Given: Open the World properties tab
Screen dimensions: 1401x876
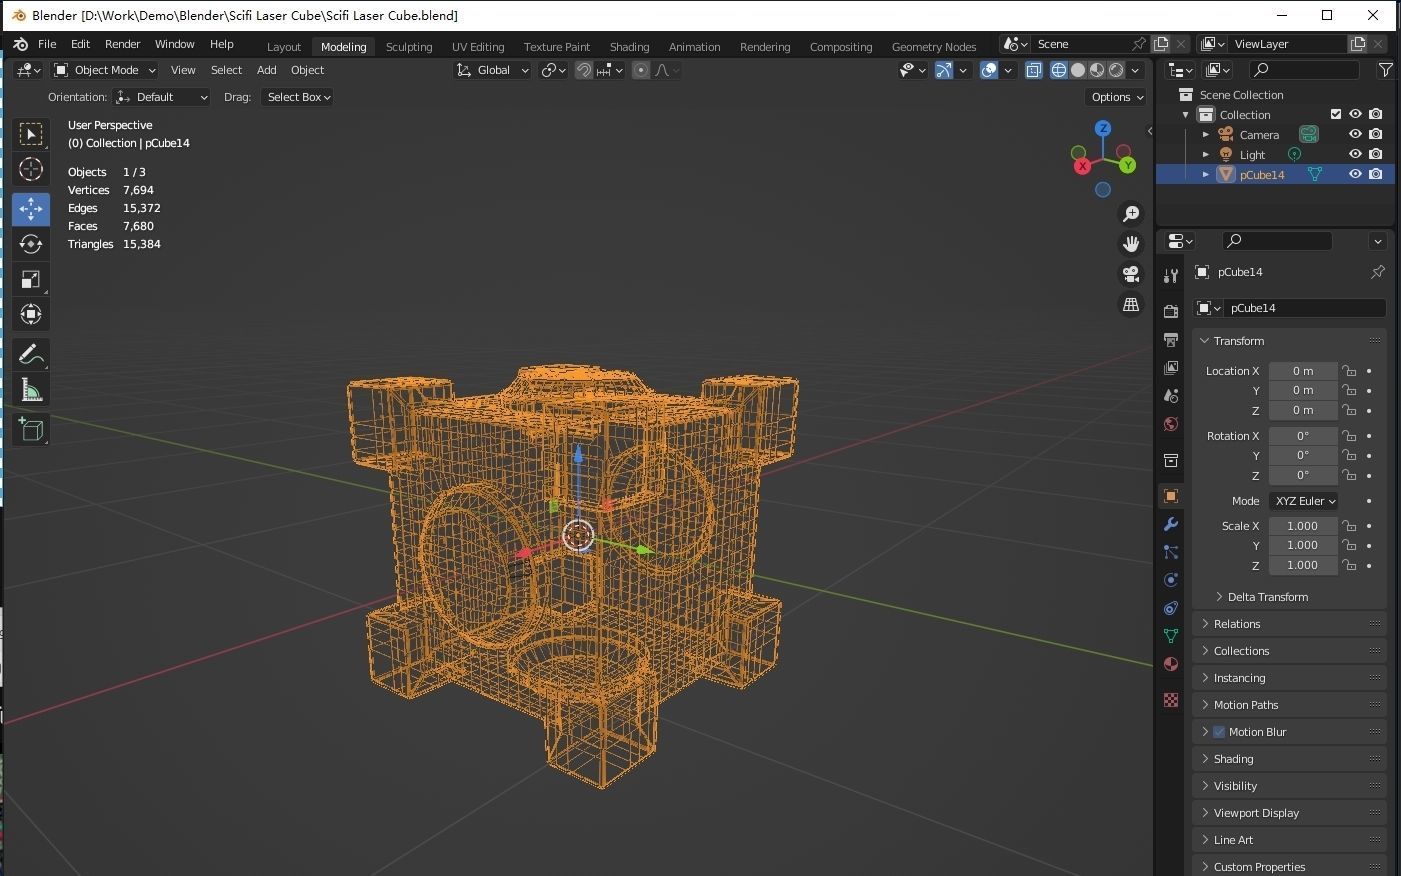Looking at the screenshot, I should pos(1171,424).
